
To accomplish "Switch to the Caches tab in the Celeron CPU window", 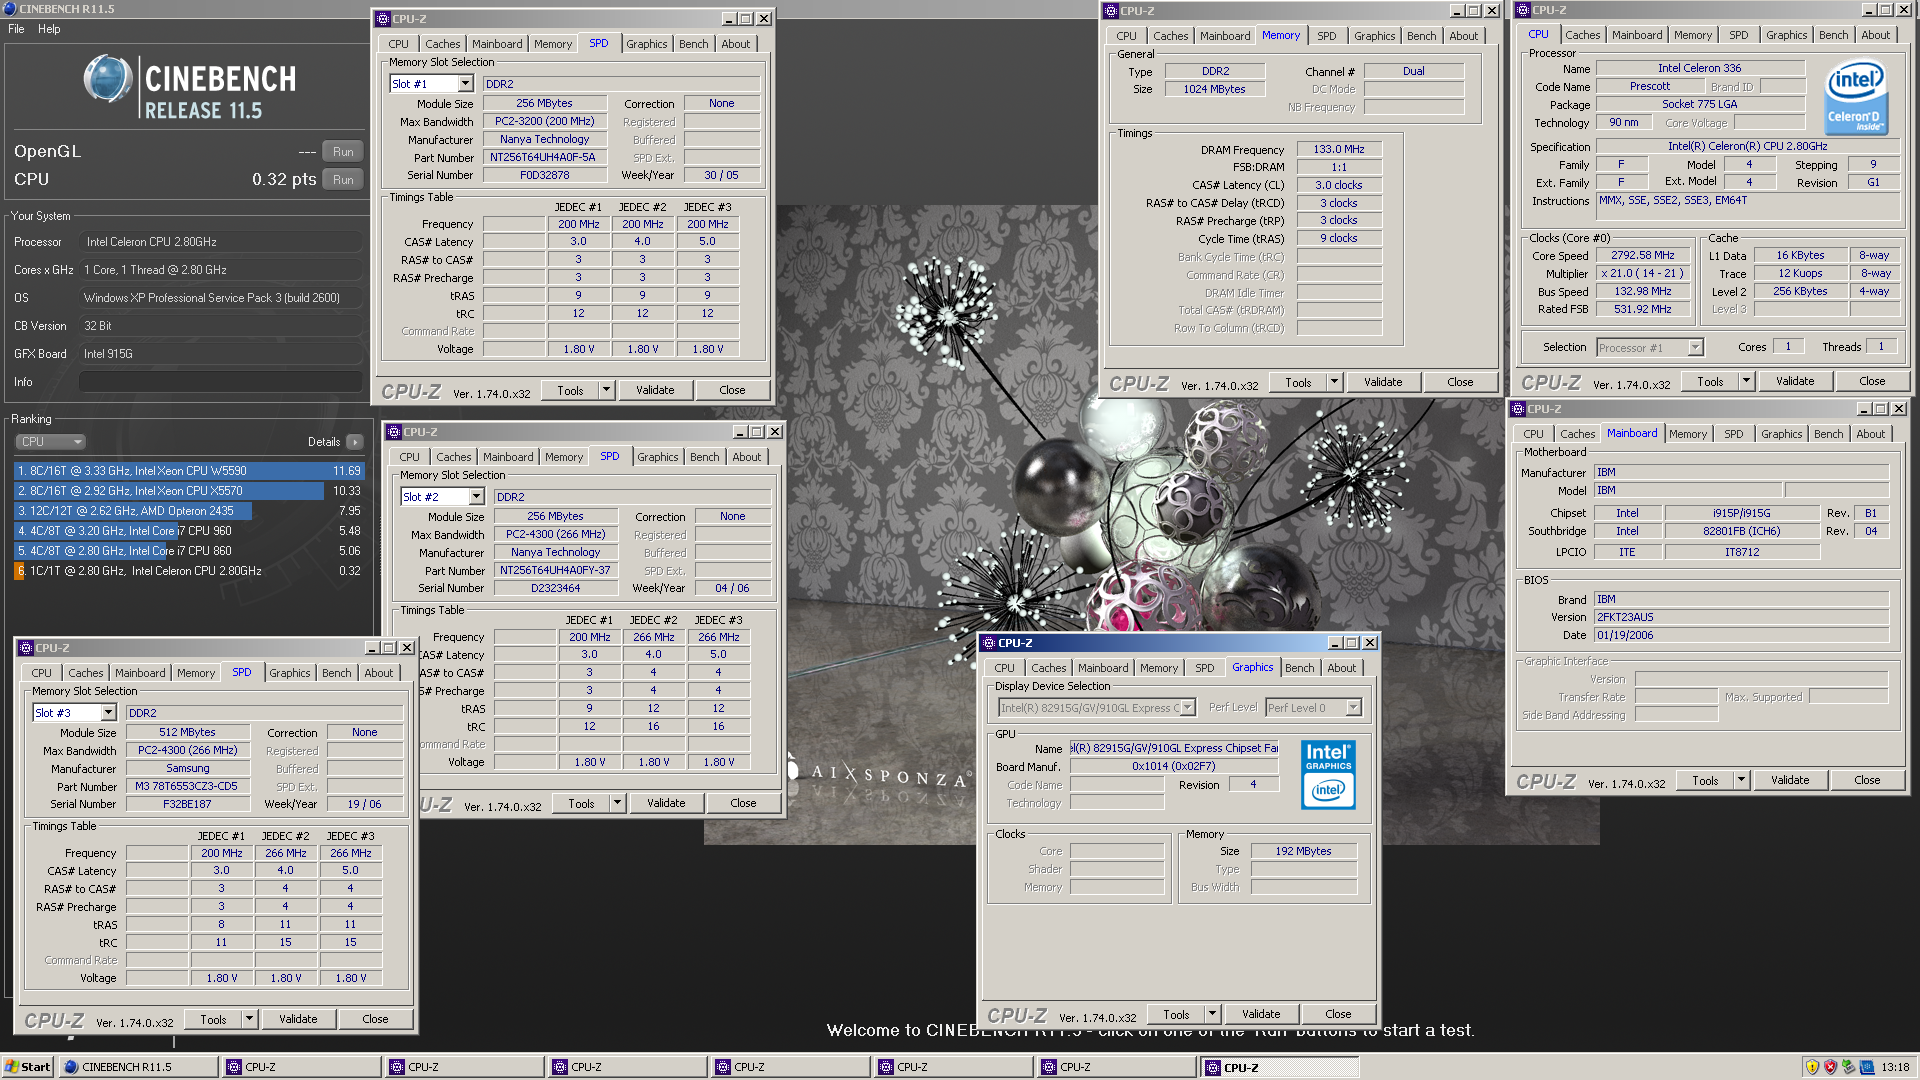I will [x=1582, y=35].
